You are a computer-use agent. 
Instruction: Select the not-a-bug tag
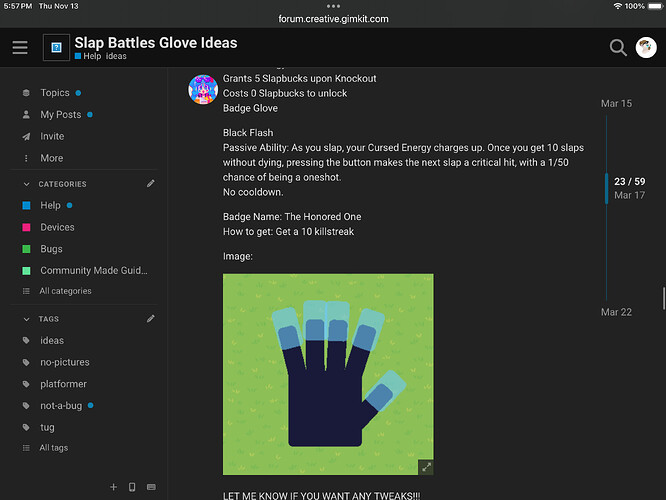(x=61, y=405)
